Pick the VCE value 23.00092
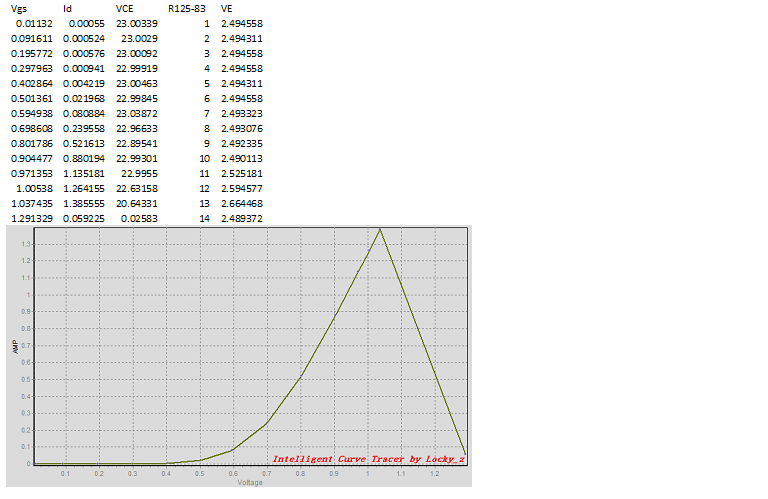The width and height of the screenshot is (768, 499). tap(137, 53)
